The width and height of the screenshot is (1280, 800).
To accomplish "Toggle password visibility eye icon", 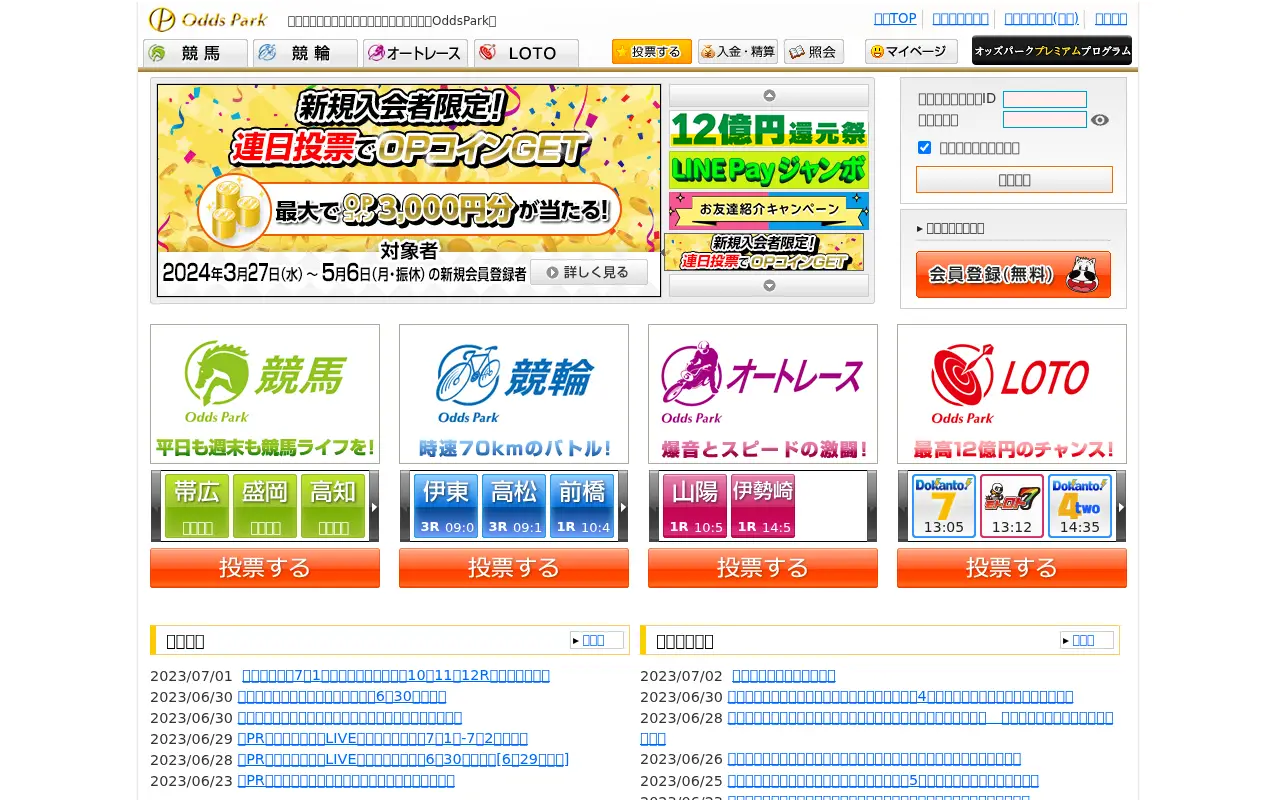I will pos(1100,120).
